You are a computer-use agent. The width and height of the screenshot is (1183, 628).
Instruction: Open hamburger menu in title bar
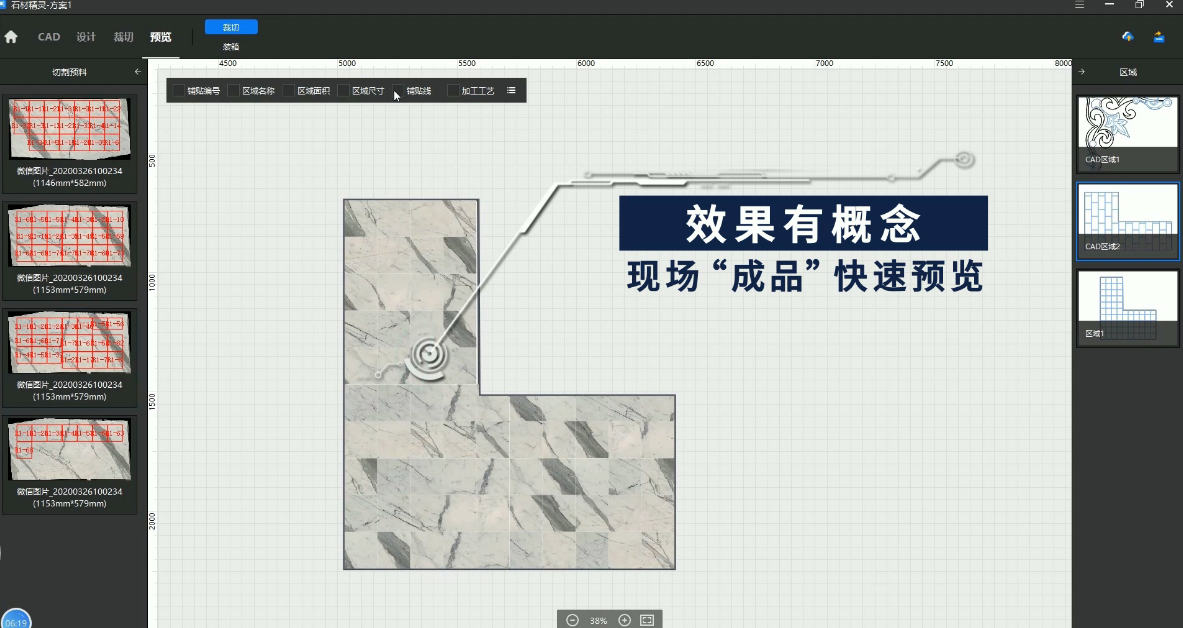click(1079, 5)
